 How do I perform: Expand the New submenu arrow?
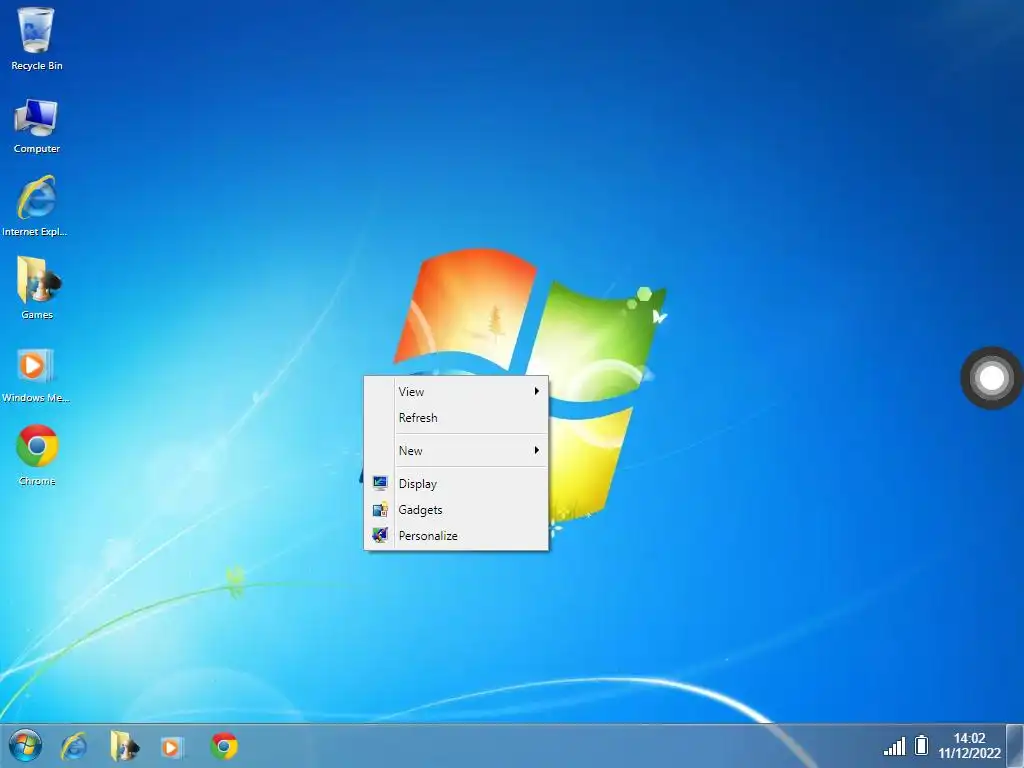(x=537, y=451)
